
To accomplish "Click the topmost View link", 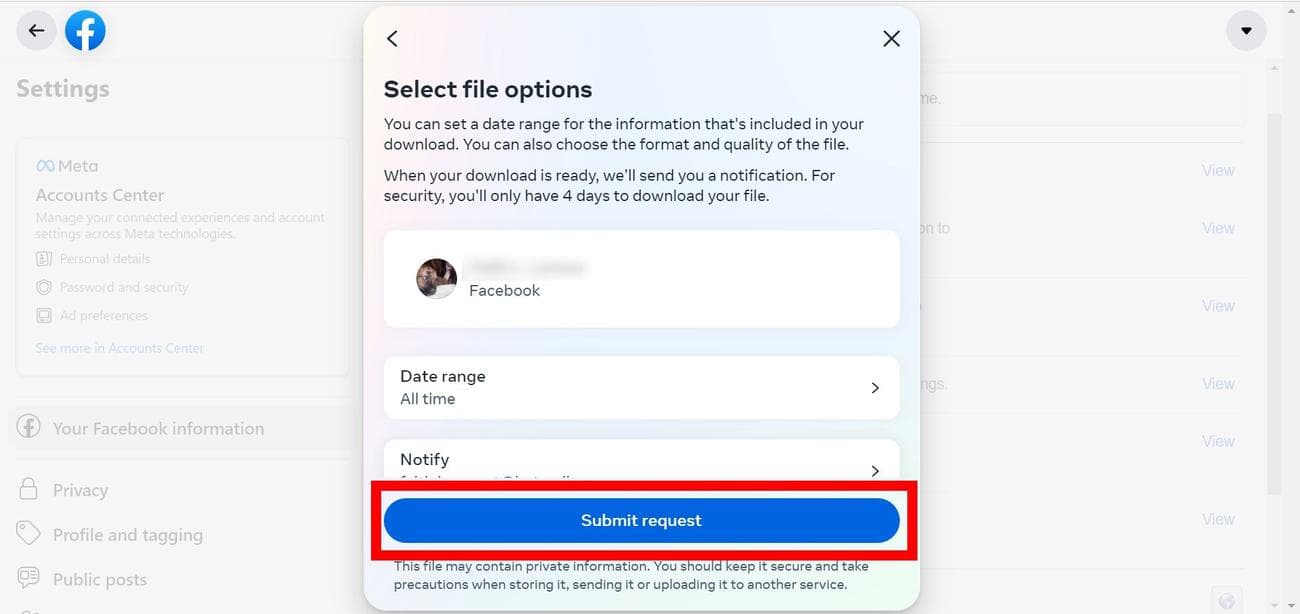I will coord(1218,170).
